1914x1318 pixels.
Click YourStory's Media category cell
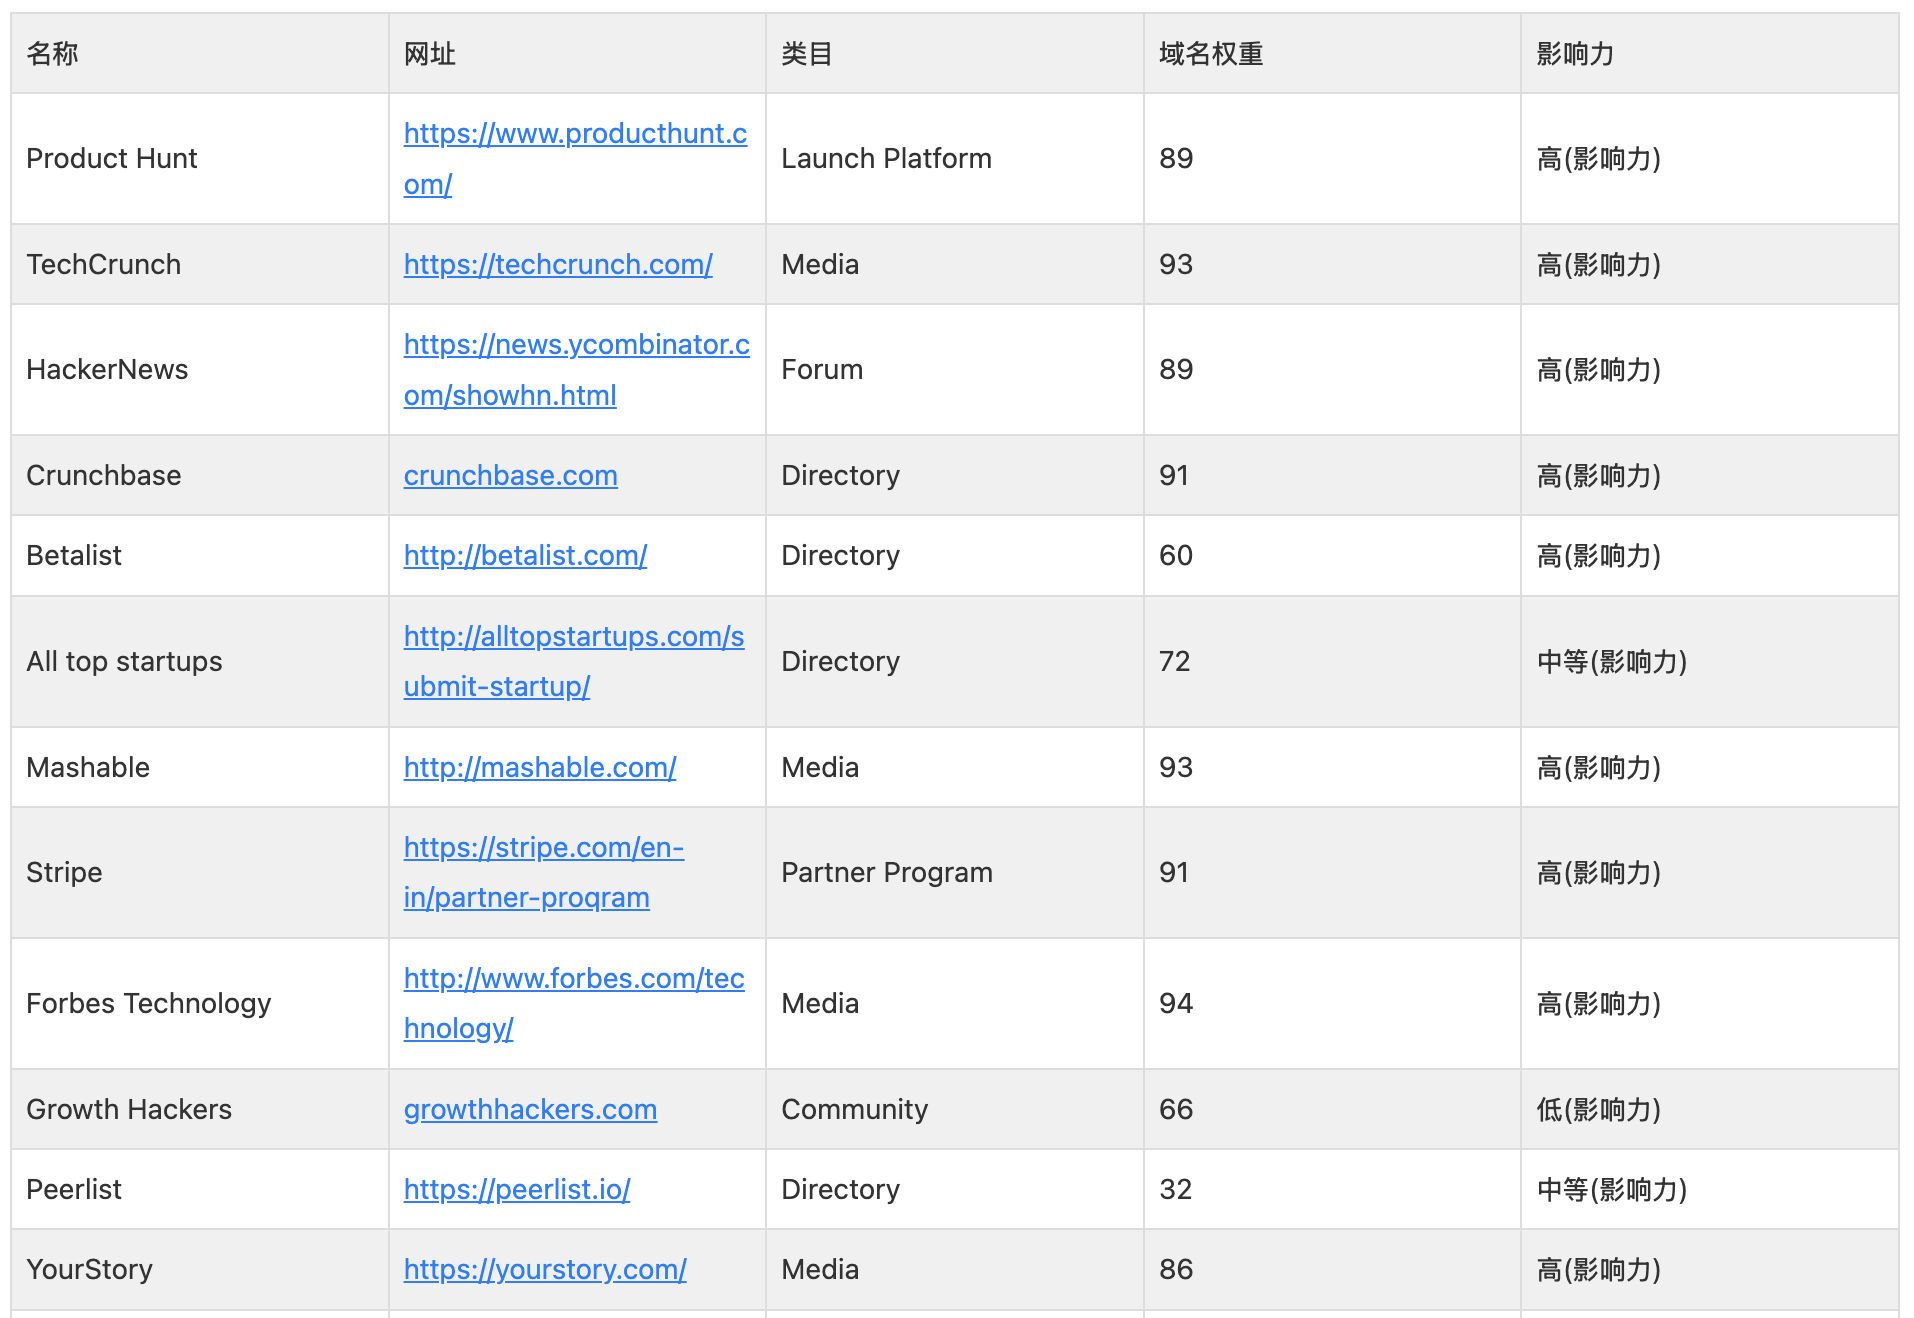[x=955, y=1269]
